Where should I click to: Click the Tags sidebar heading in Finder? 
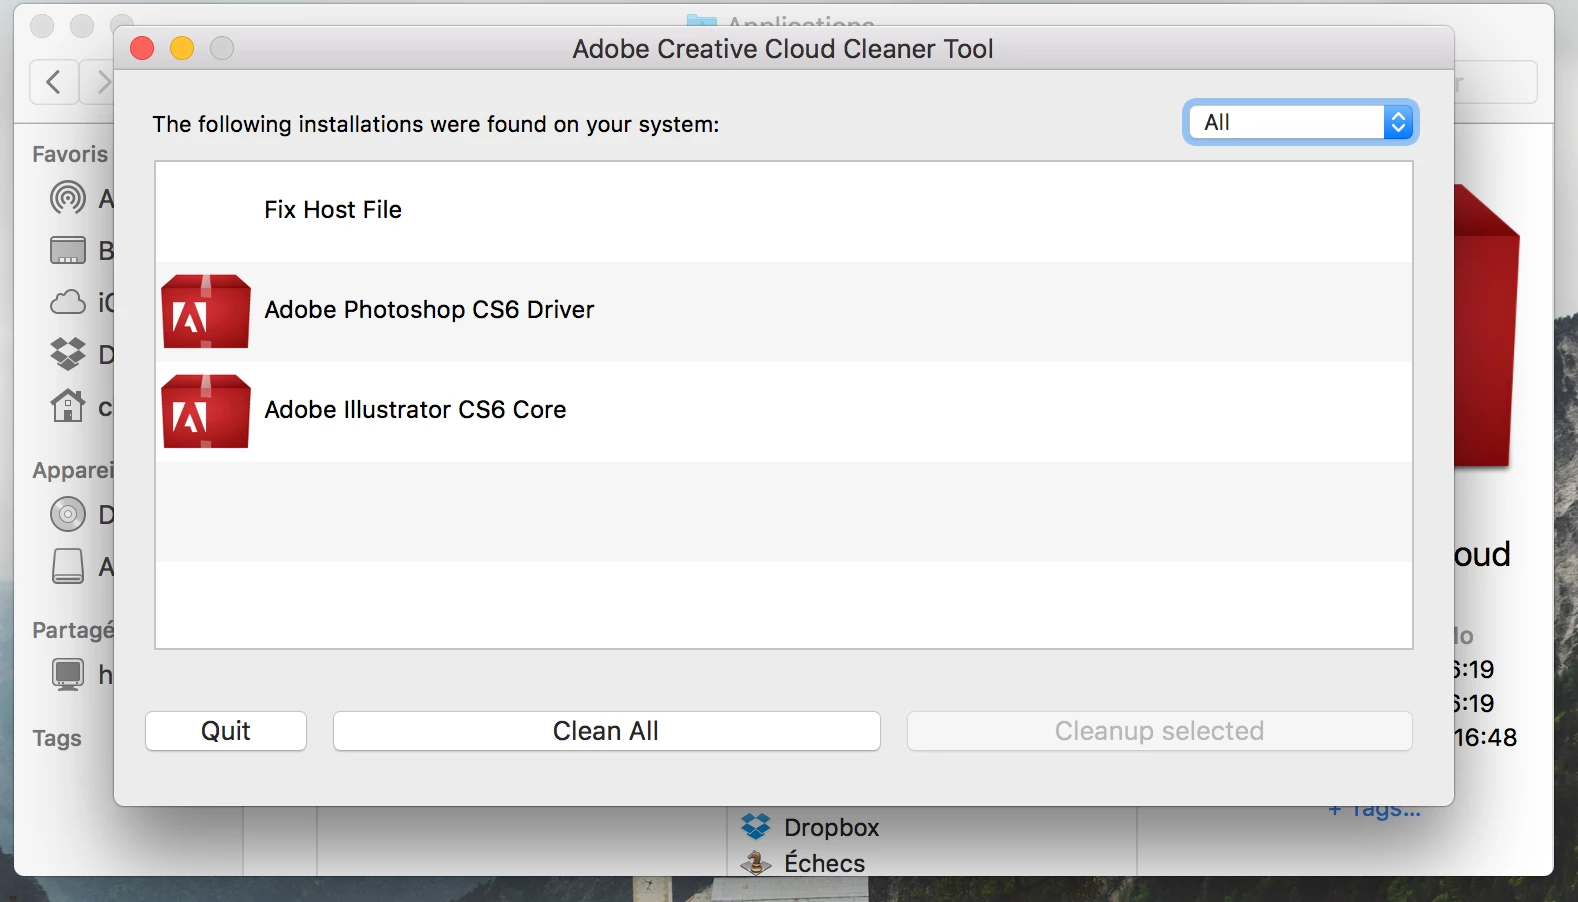coord(57,738)
